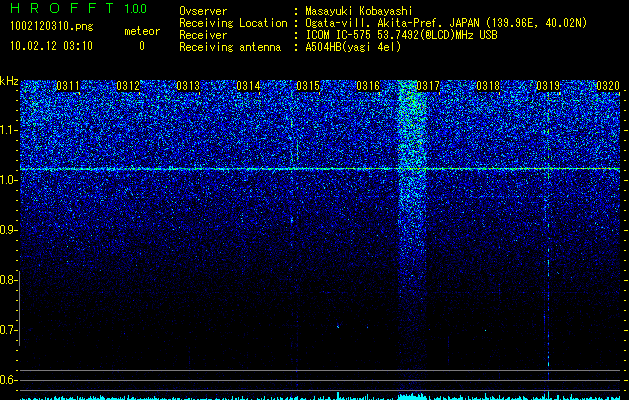Screen dimensions: 629x400
Task: Click the 0318 time marker
Action: click(x=488, y=86)
